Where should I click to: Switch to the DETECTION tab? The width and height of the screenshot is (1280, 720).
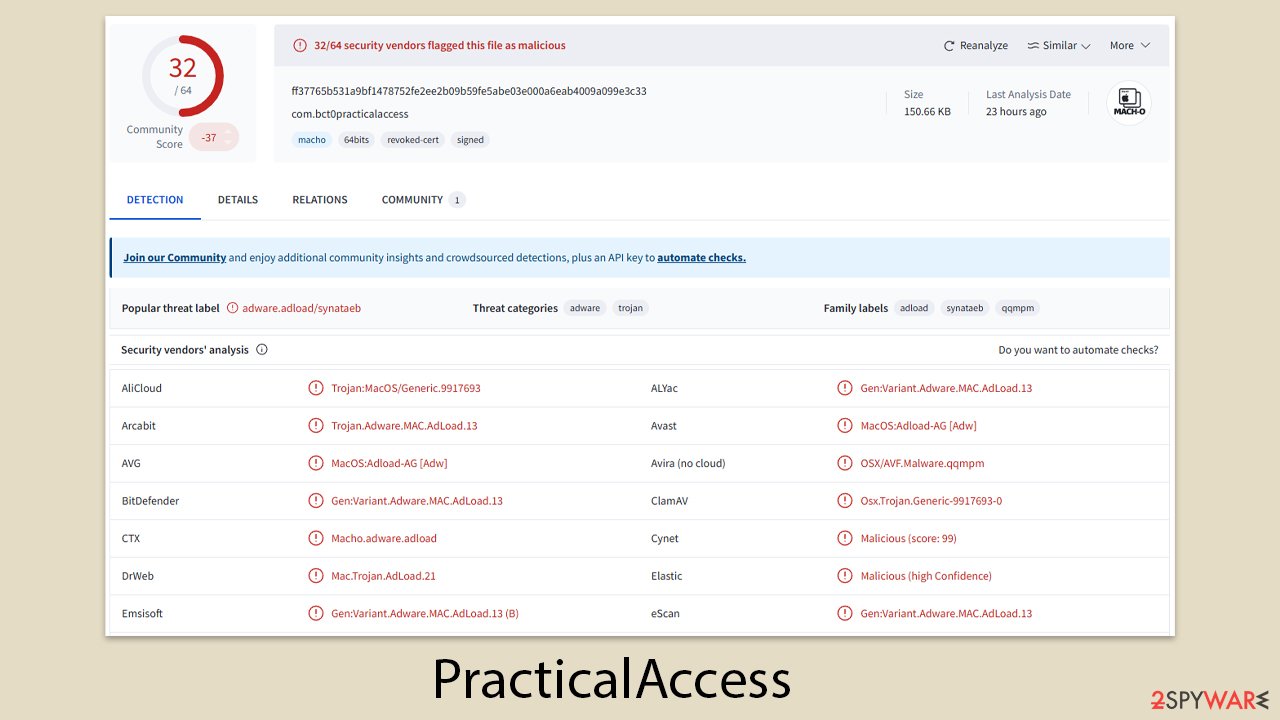click(x=155, y=200)
